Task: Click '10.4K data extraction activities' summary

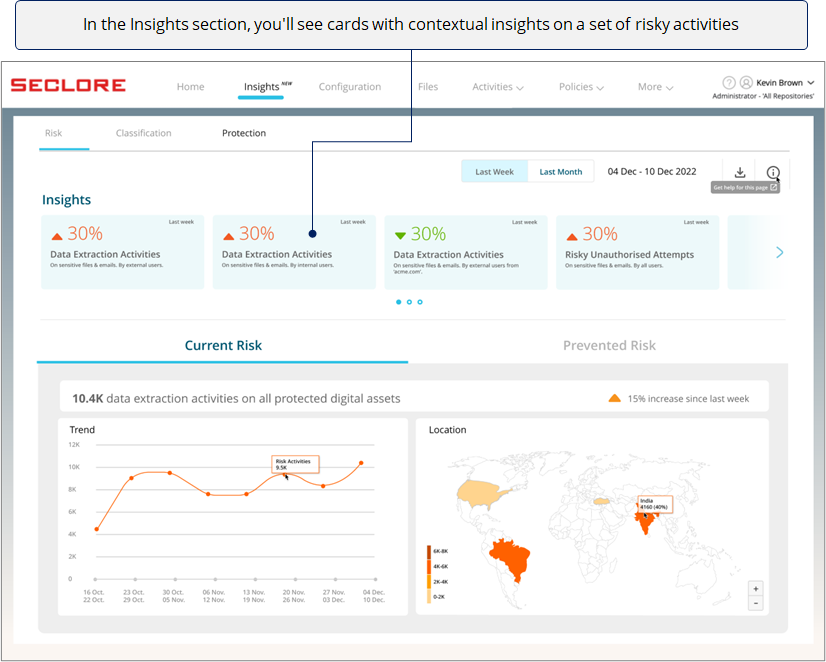Action: (x=236, y=399)
